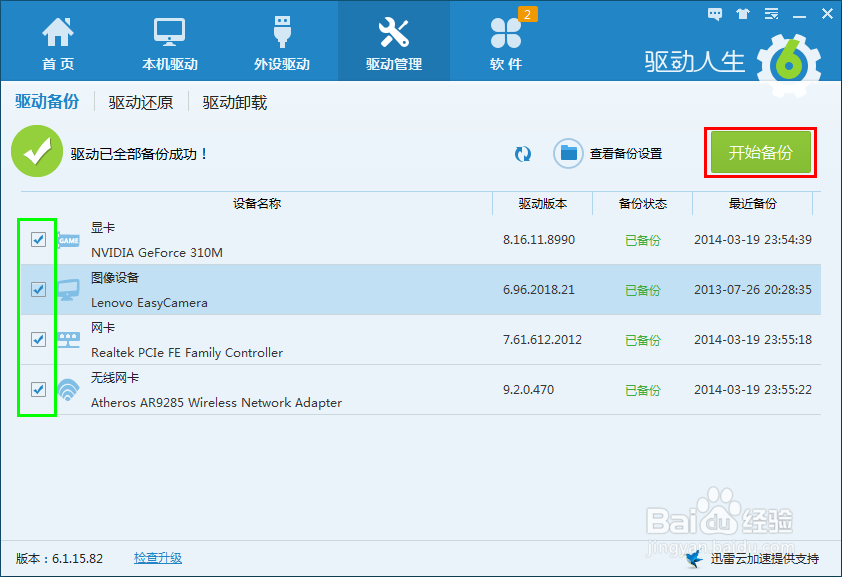
Task: Click 迅雷云加速提供支持 text
Action: tap(765, 559)
